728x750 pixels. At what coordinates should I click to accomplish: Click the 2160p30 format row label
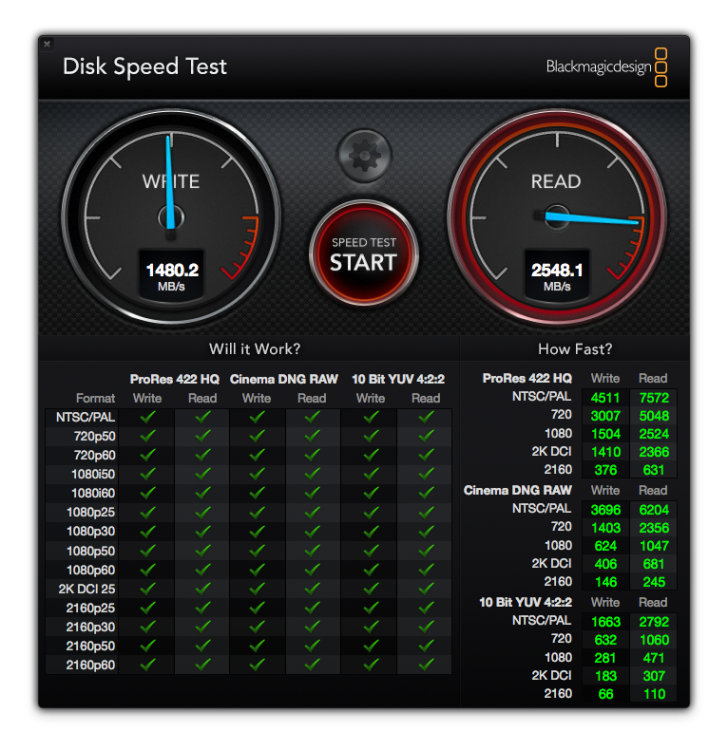pyautogui.click(x=90, y=627)
